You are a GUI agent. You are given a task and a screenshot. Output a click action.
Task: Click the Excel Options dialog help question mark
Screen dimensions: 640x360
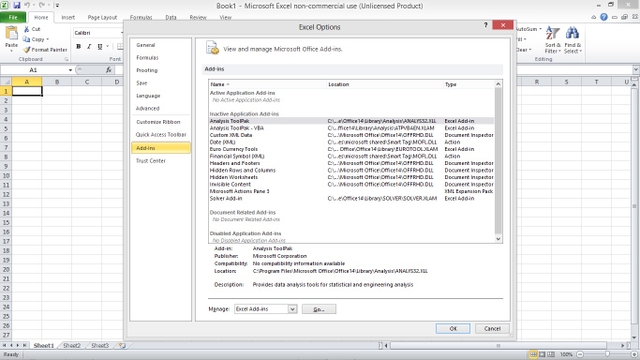click(x=486, y=25)
